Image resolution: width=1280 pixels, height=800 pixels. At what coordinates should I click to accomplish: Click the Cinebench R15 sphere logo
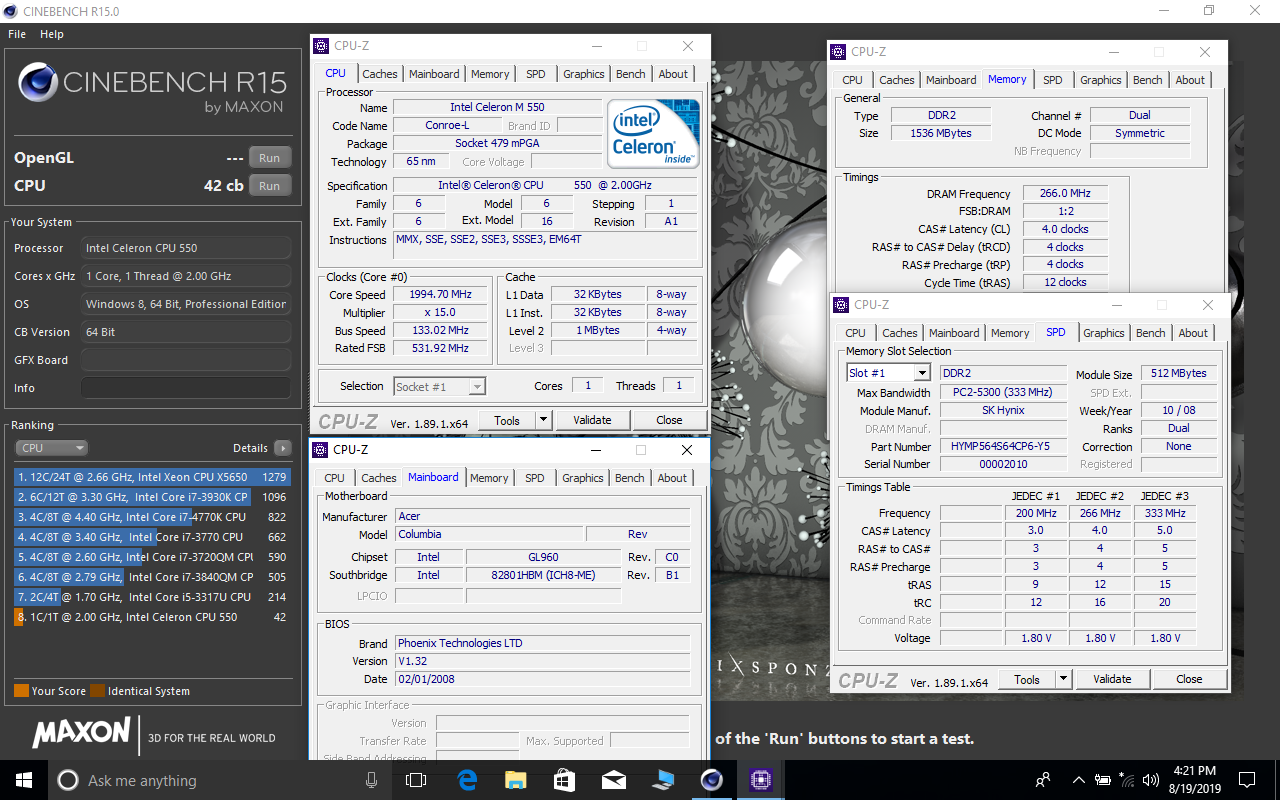(37, 82)
